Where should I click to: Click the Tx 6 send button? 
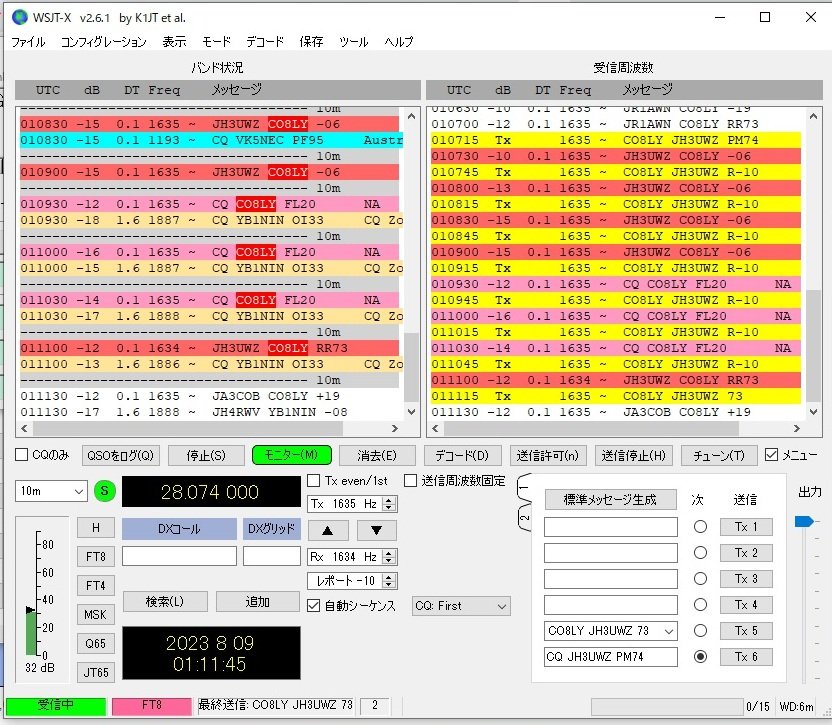point(746,657)
